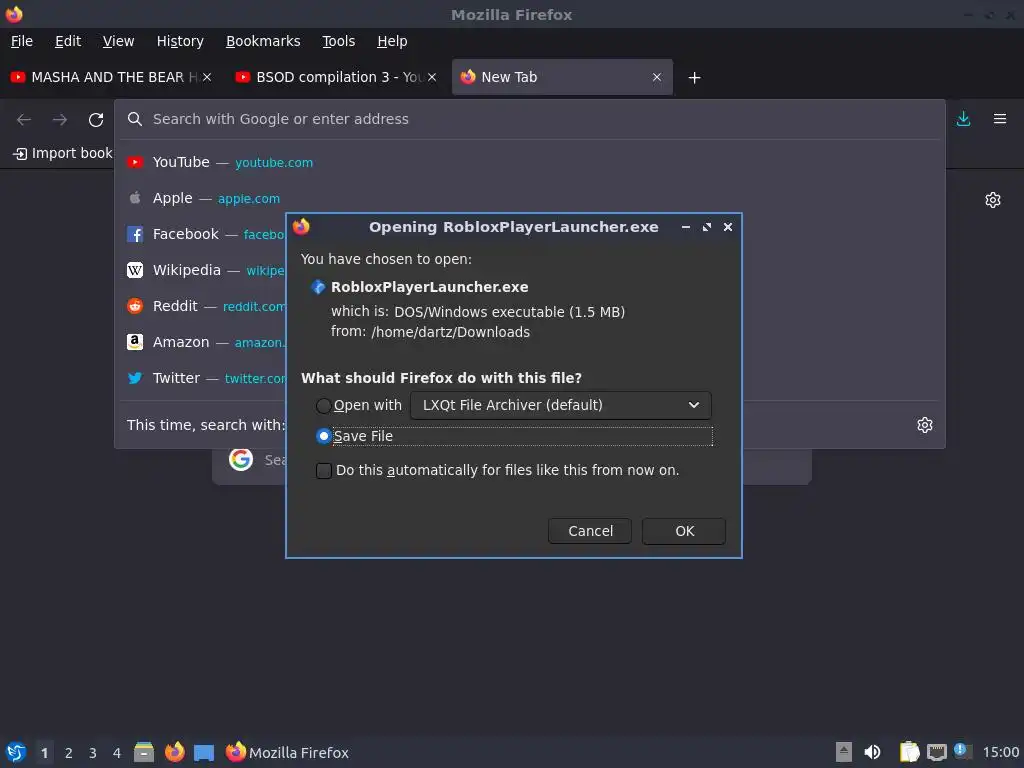Open the View menu
The image size is (1024, 768).
click(x=118, y=41)
